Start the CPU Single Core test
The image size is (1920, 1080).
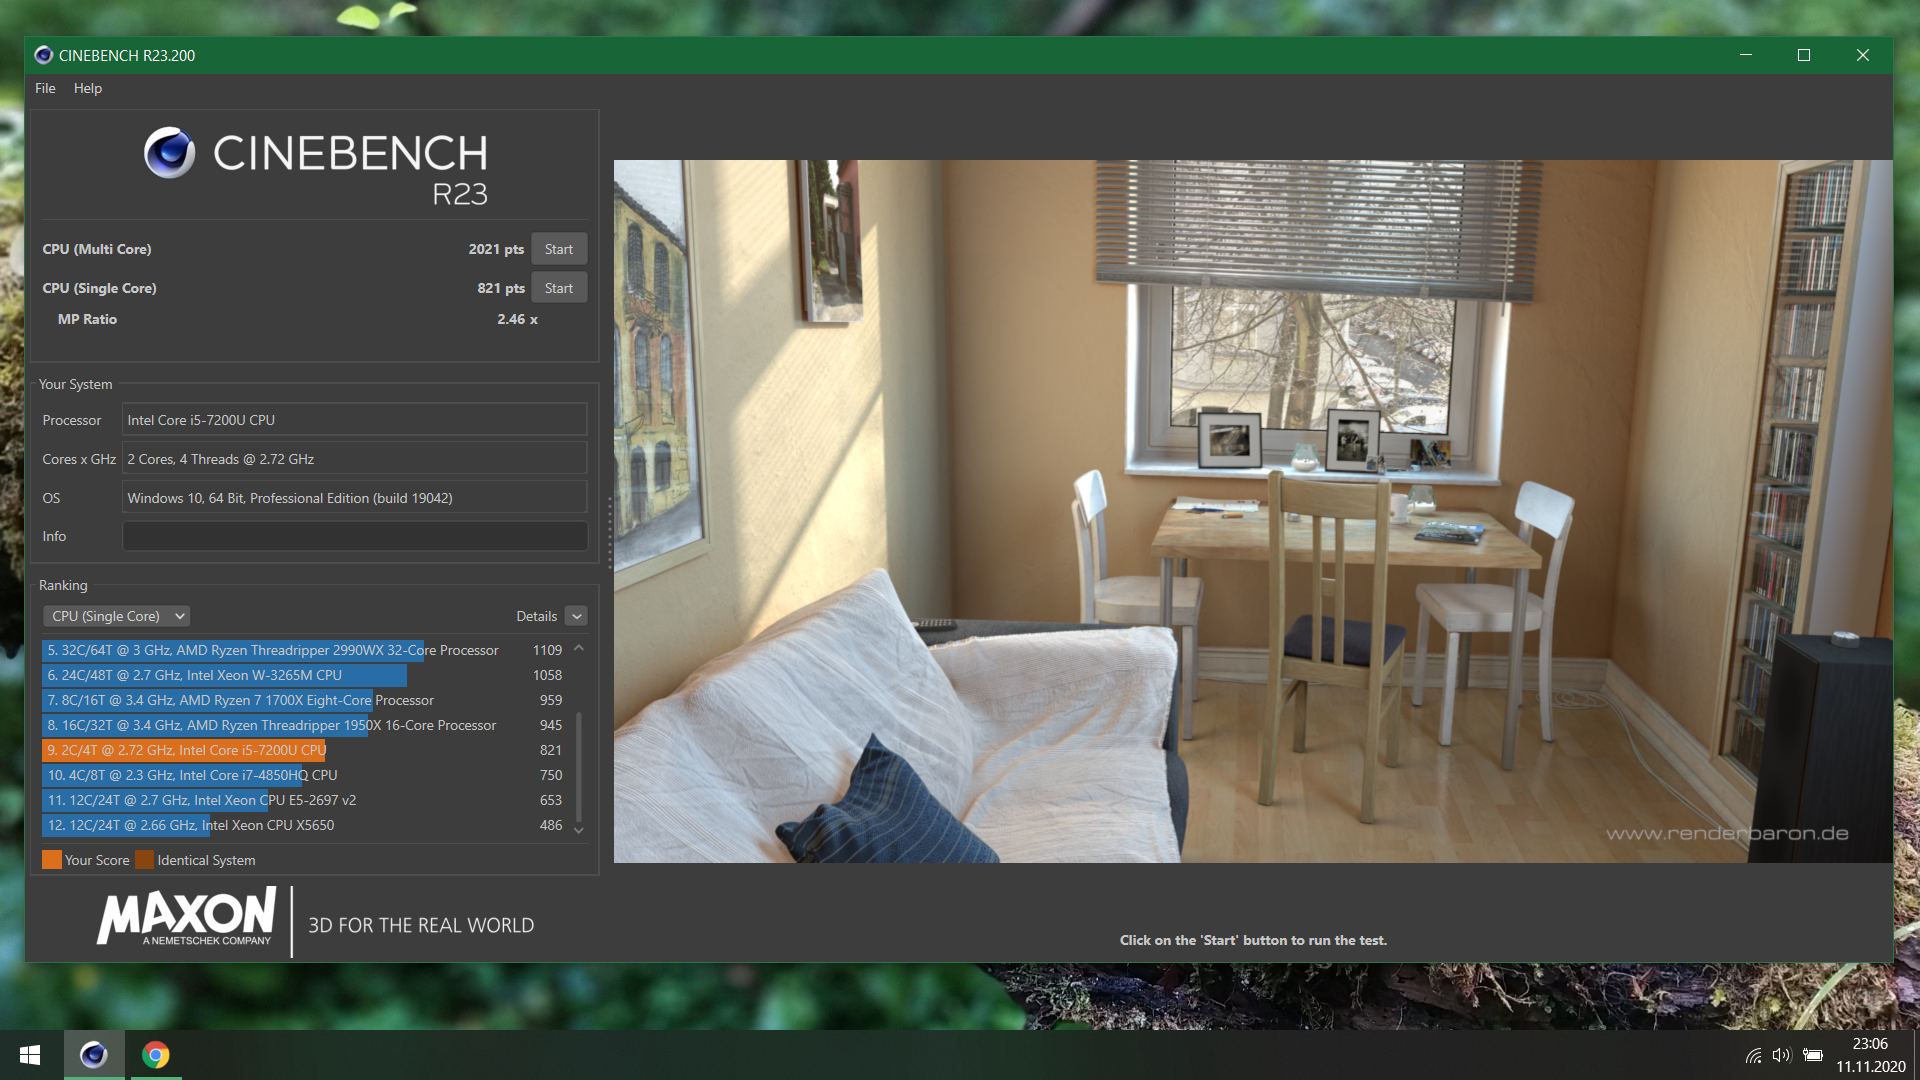[x=558, y=288]
